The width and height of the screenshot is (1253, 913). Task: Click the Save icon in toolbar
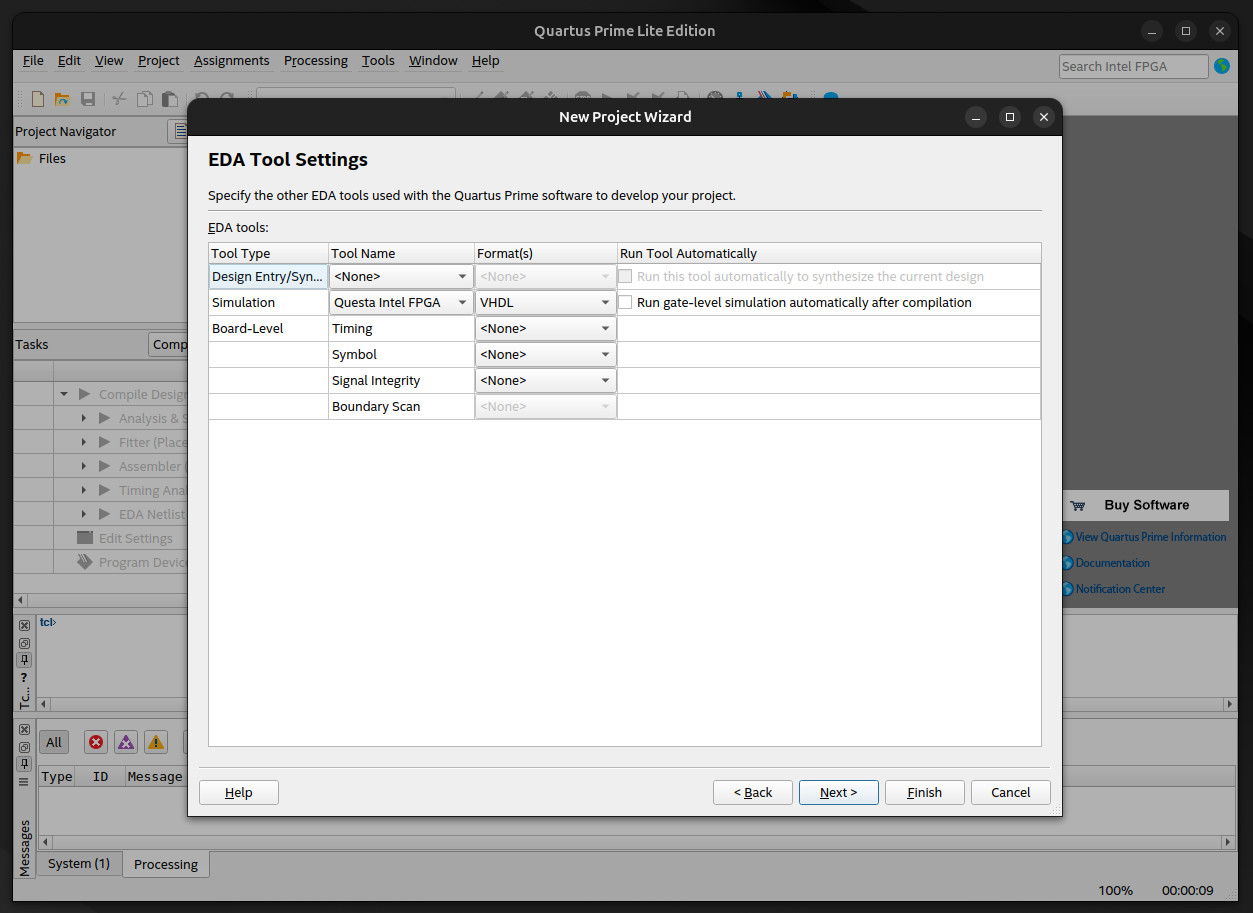88,99
